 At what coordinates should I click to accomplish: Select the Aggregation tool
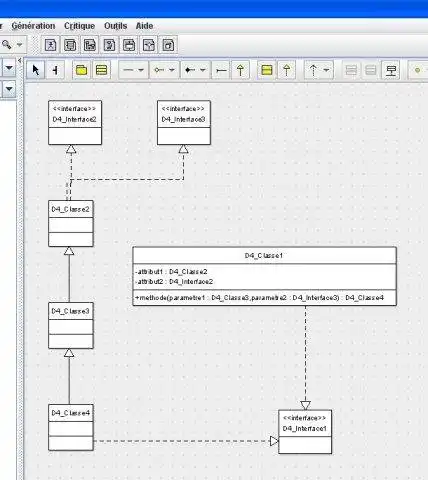(x=159, y=70)
